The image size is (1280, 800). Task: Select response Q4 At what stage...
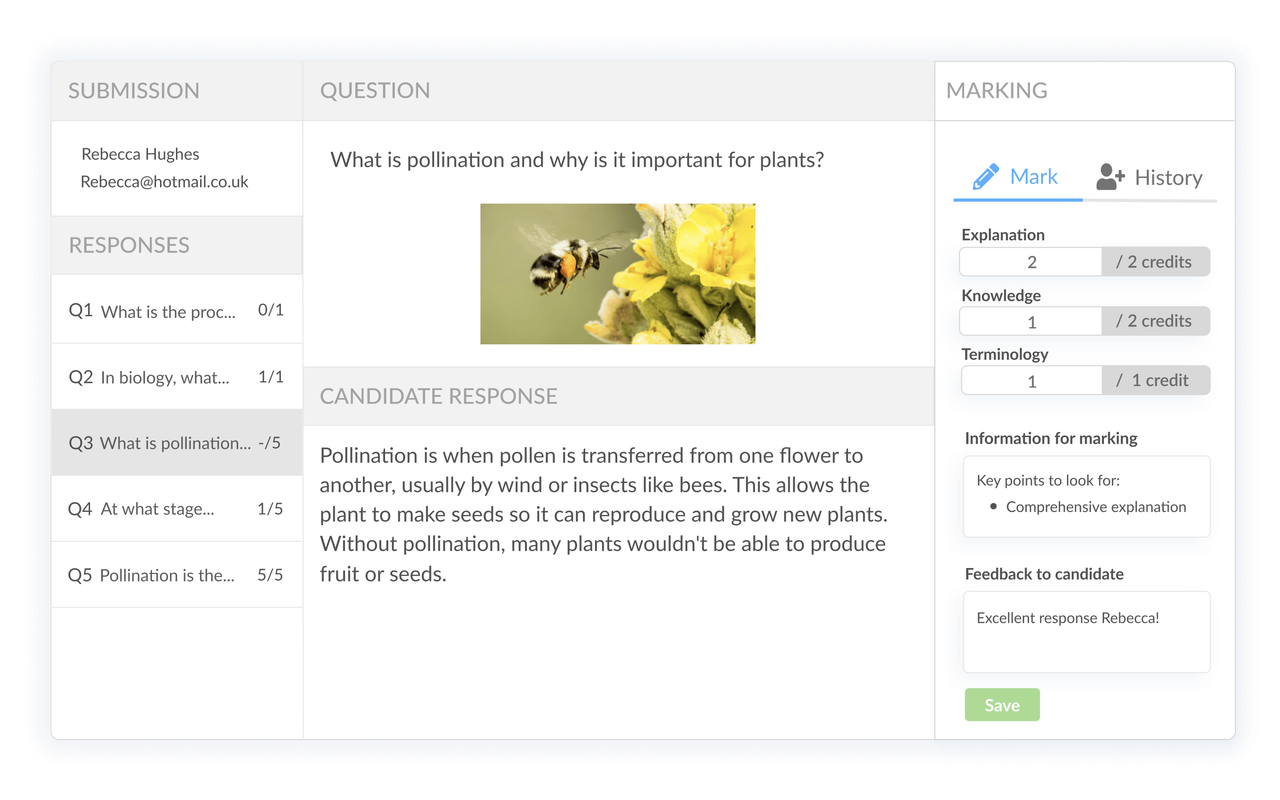pyautogui.click(x=177, y=509)
